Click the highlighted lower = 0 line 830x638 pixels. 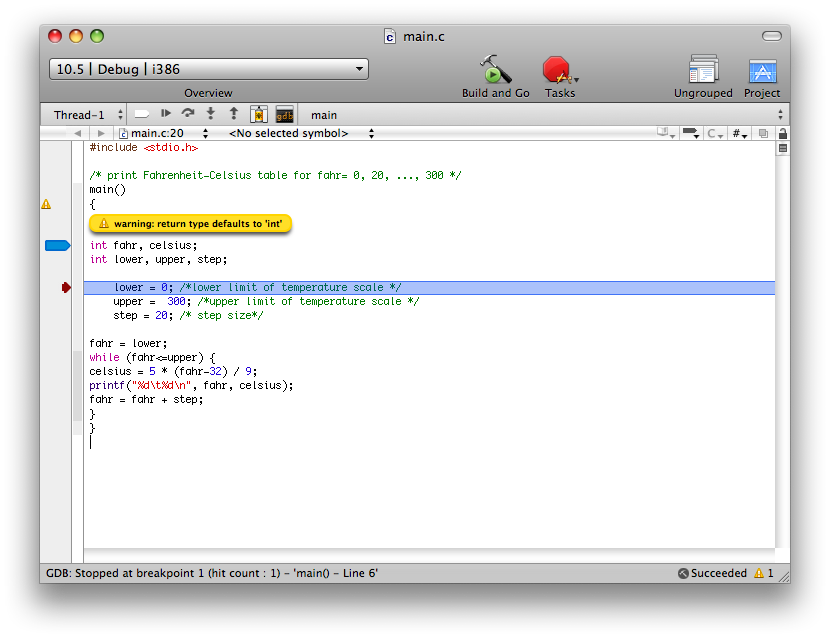(429, 287)
